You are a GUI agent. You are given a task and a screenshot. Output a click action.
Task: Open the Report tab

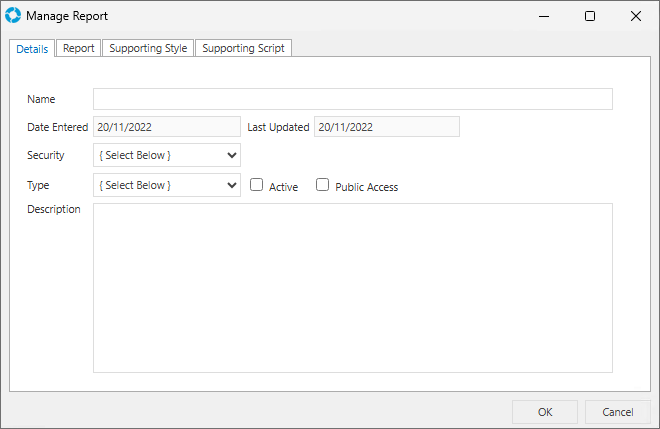[79, 48]
